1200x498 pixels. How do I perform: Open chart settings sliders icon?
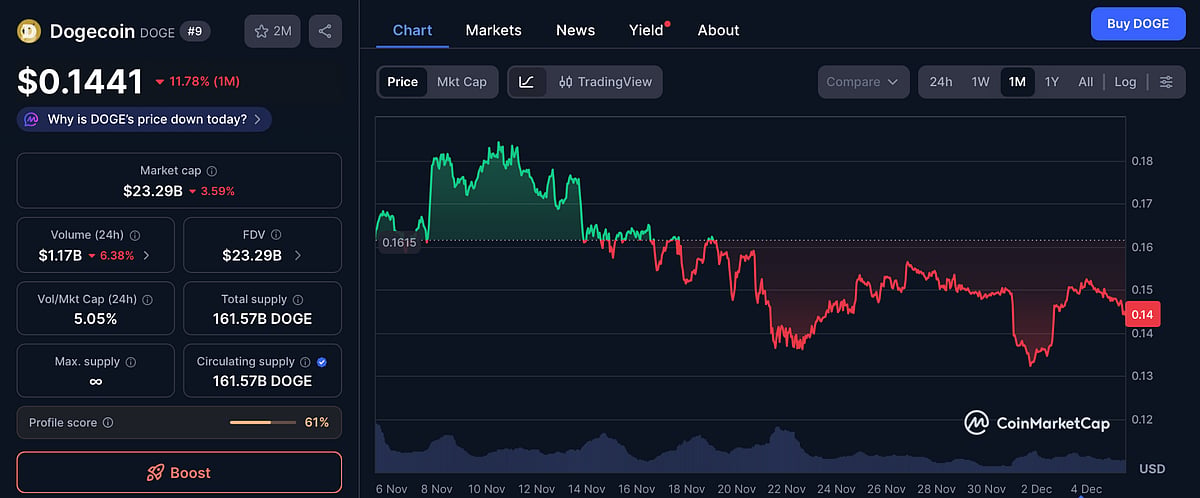click(1166, 82)
